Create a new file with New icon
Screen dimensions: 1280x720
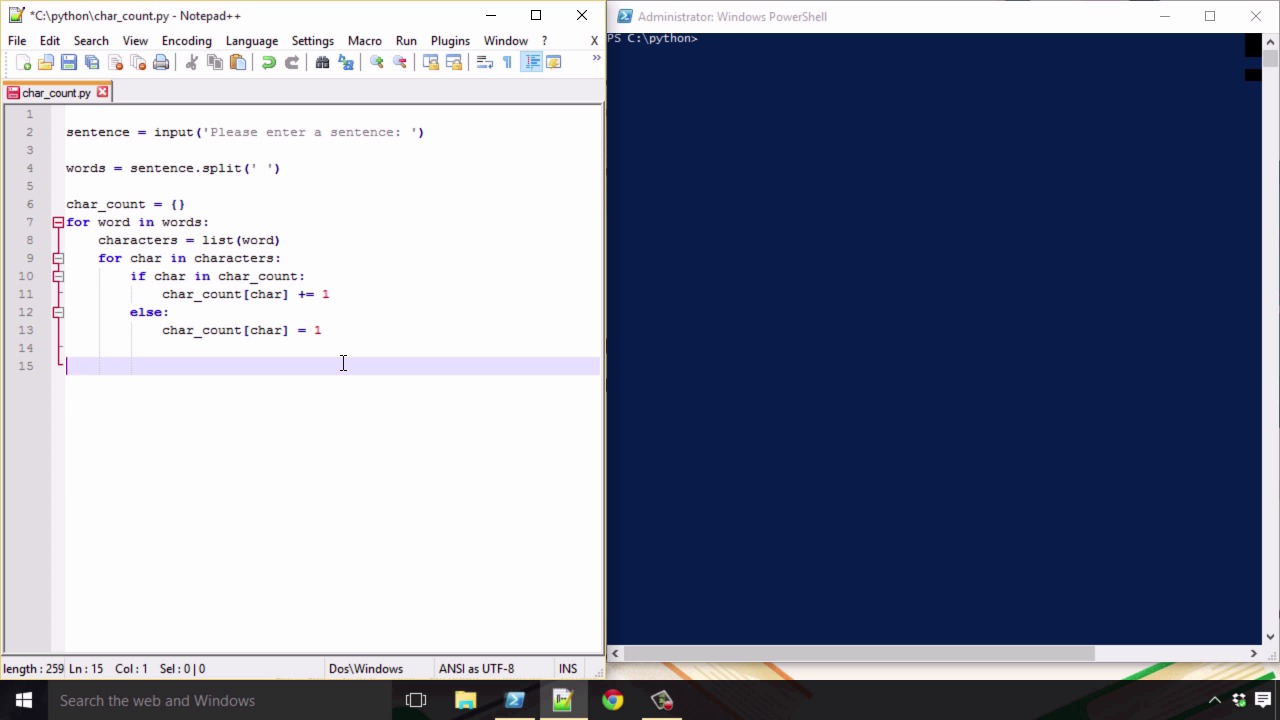click(24, 62)
